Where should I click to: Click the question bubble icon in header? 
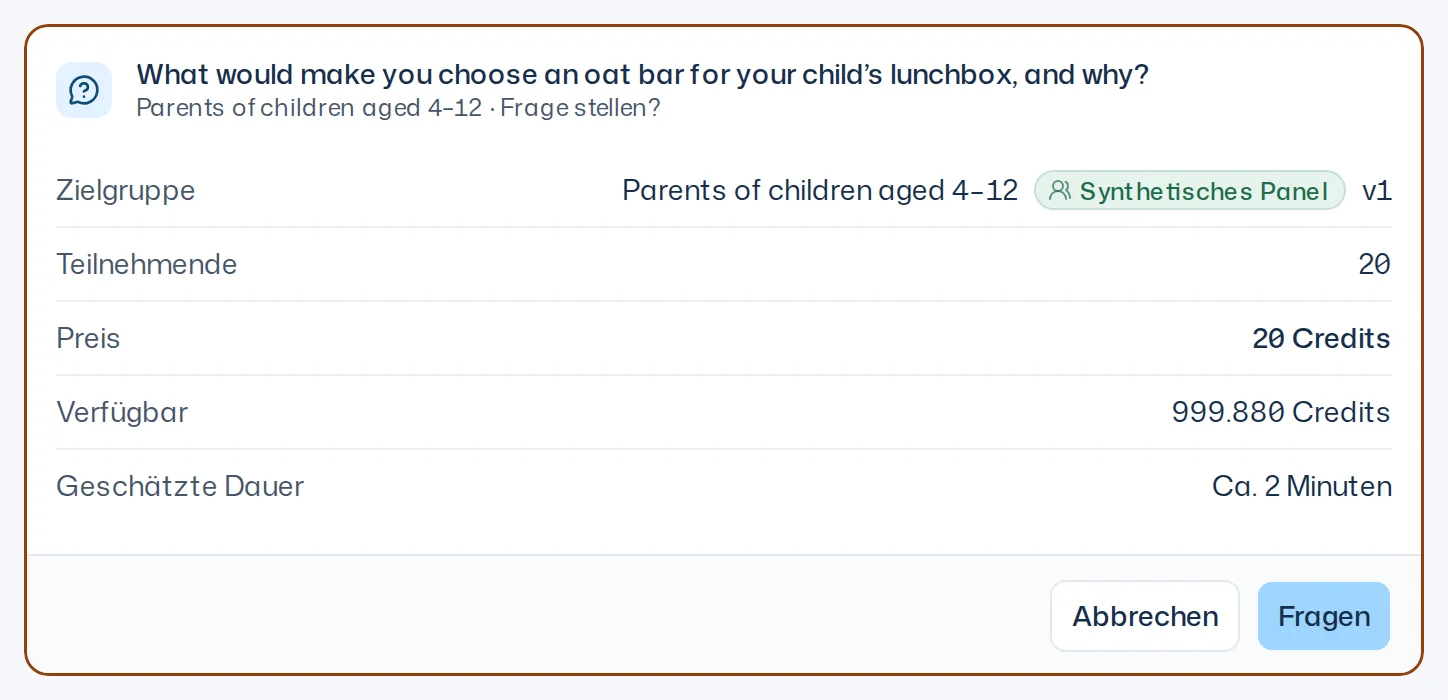pyautogui.click(x=84, y=90)
